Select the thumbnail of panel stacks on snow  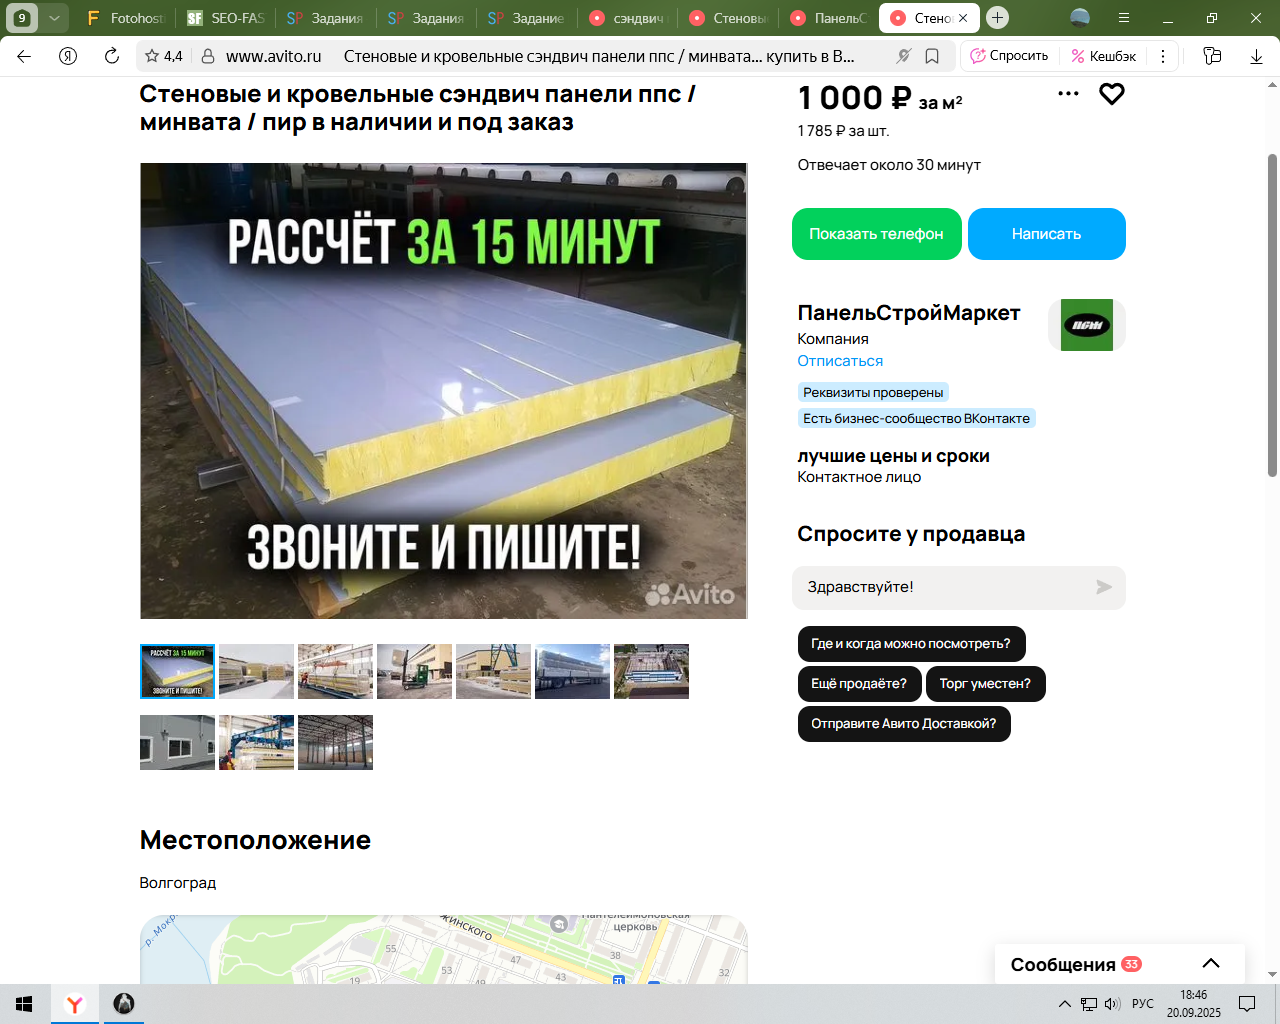[256, 671]
